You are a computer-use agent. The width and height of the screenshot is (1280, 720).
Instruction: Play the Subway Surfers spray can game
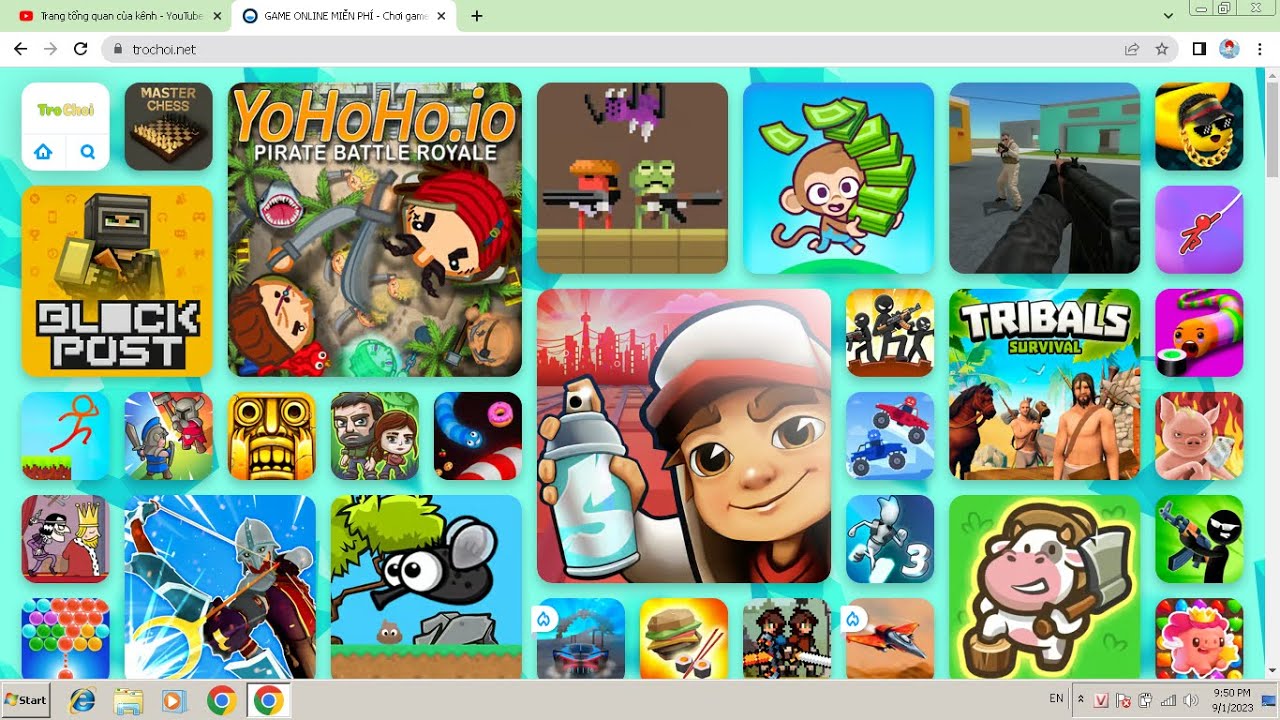(x=684, y=436)
